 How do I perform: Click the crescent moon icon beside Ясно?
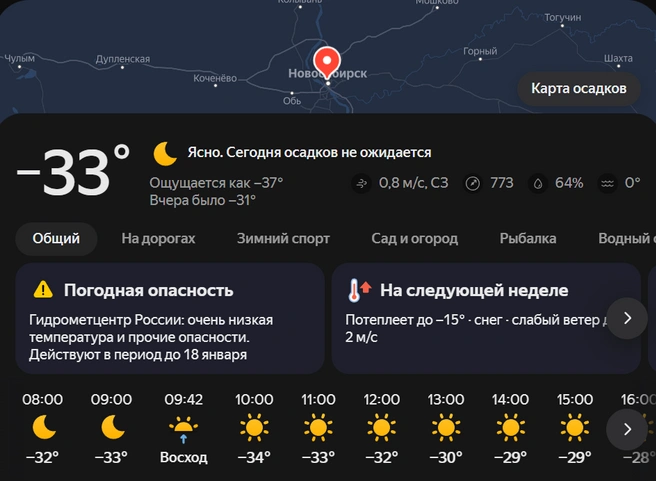pos(165,154)
